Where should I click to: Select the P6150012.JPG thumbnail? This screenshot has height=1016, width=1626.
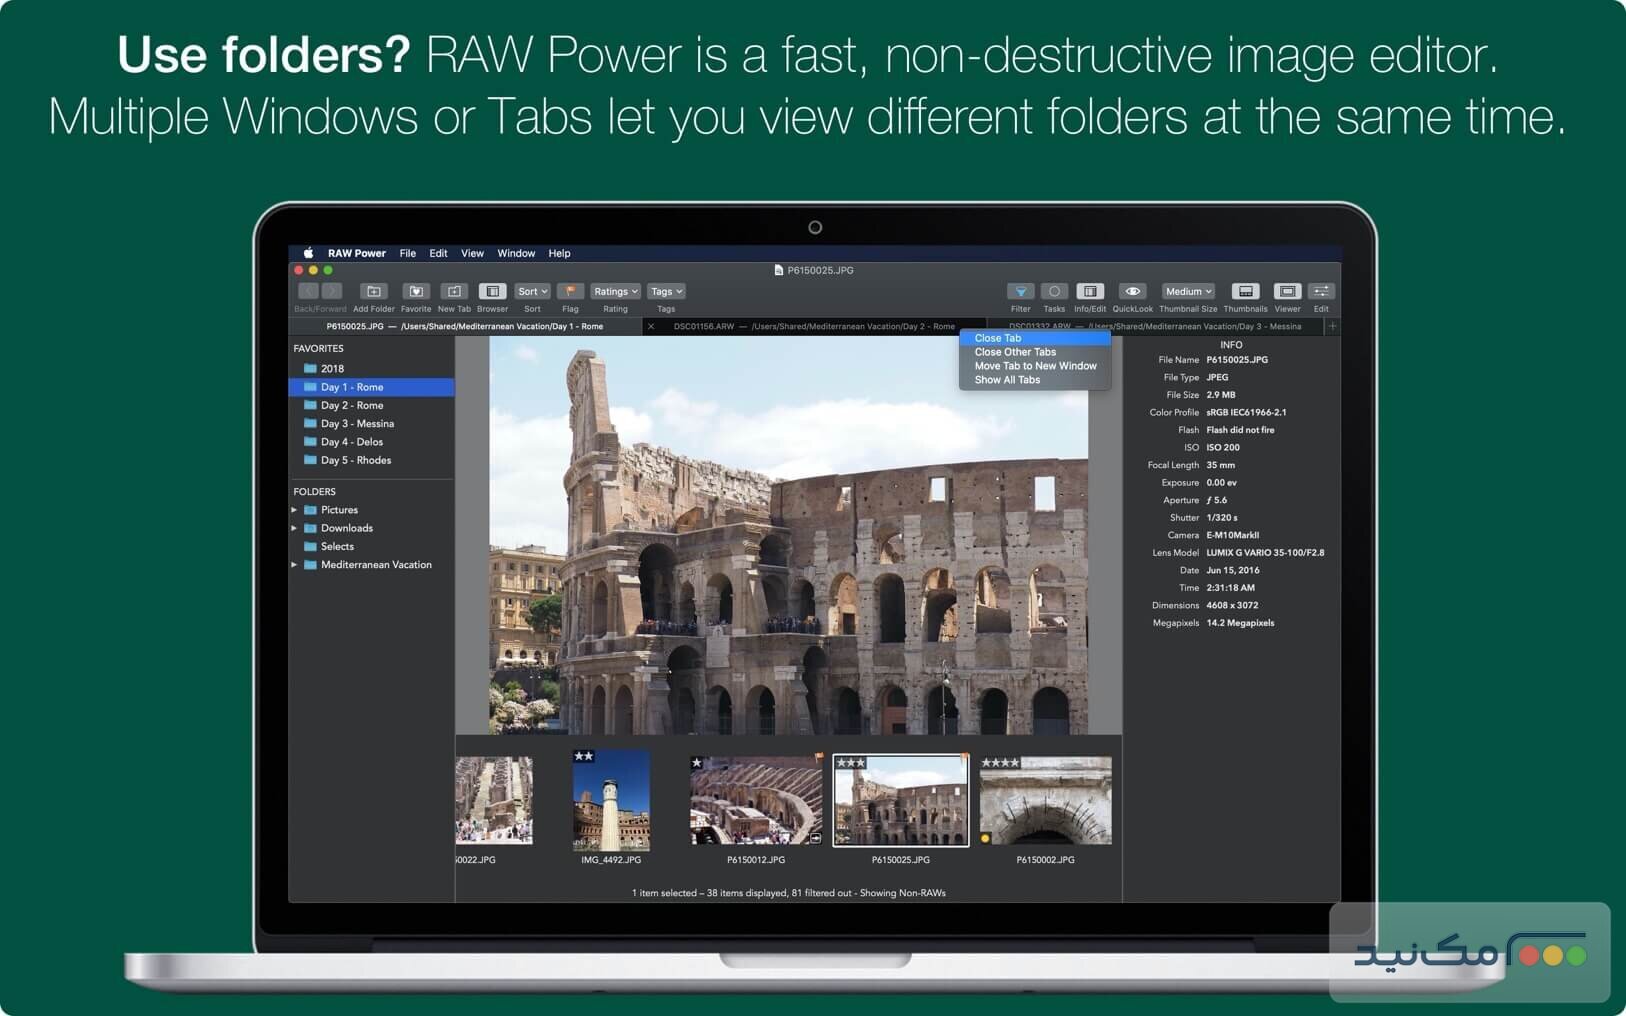754,799
